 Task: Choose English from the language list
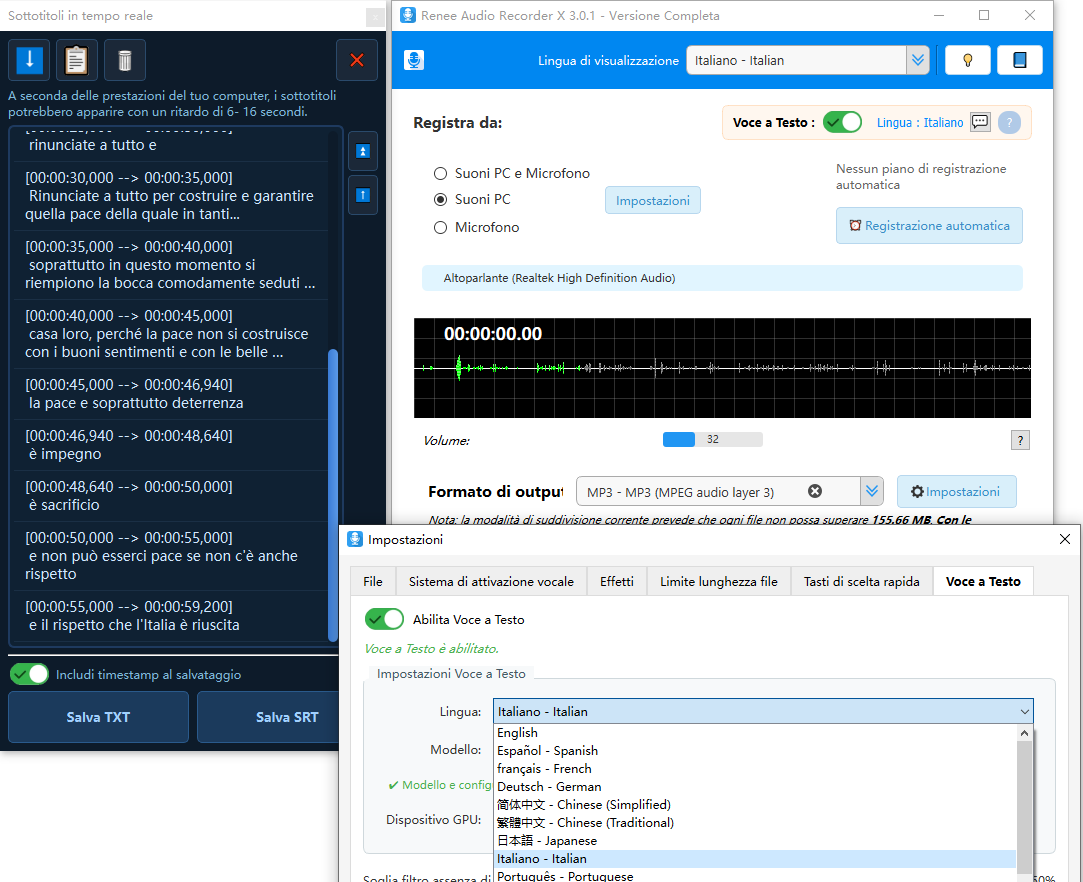coord(756,733)
